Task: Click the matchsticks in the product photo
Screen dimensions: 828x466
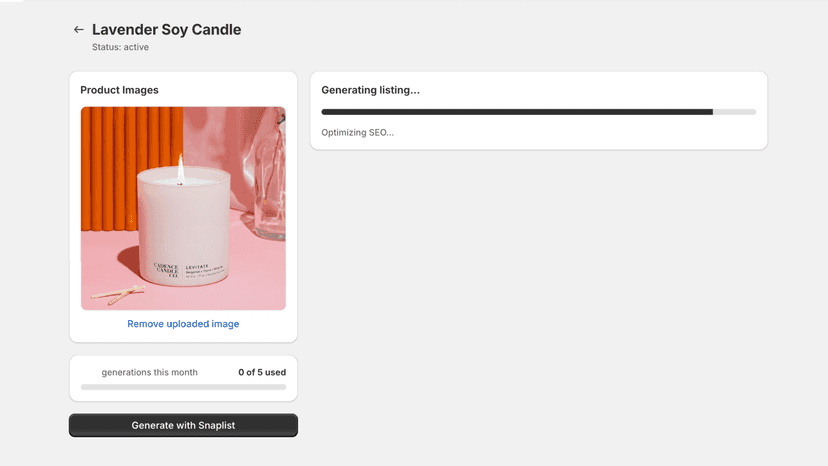Action: [119, 294]
